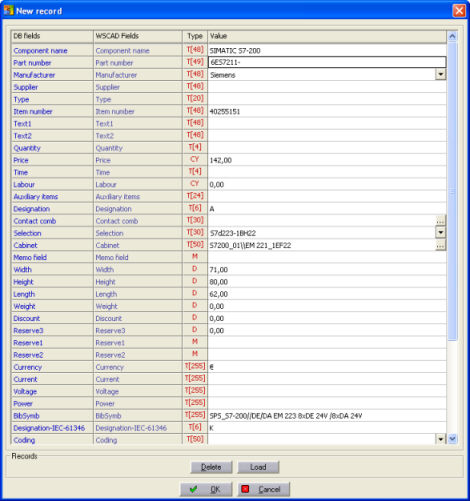The image size is (470, 501).
Task: Click the Price value cell
Action: [x=327, y=160]
